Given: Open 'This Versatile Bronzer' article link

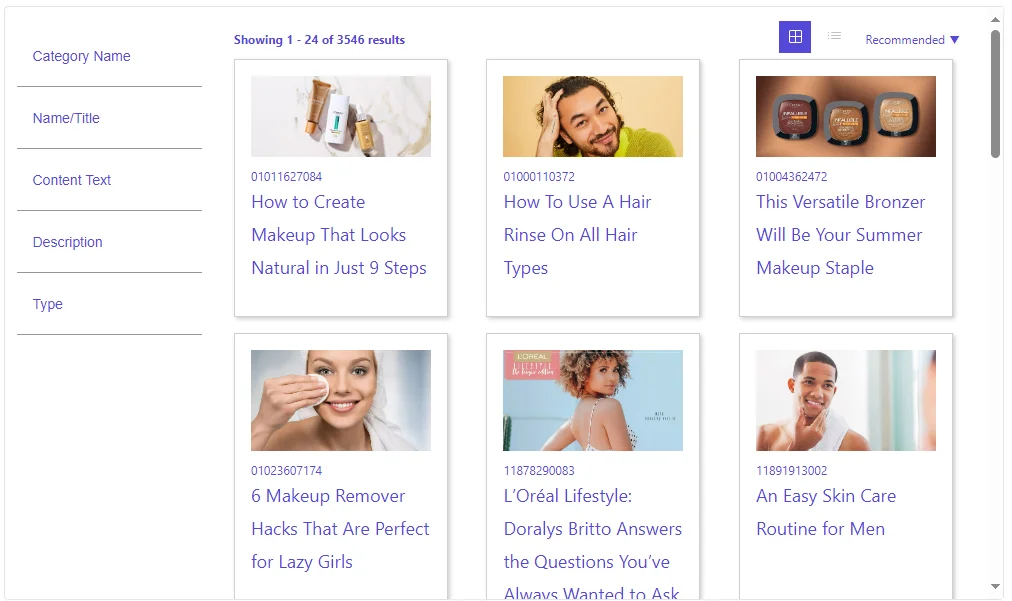Looking at the screenshot, I should [x=840, y=235].
